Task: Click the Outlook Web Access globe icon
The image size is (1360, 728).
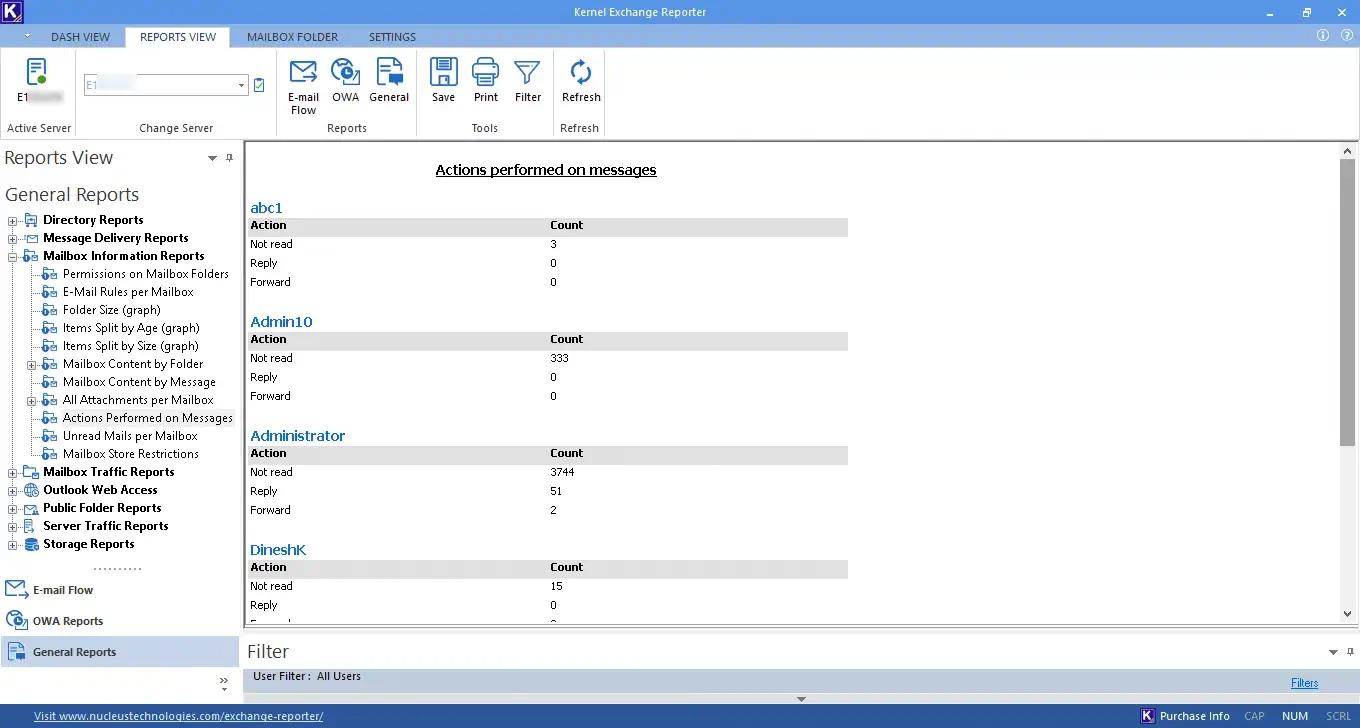Action: (32, 490)
